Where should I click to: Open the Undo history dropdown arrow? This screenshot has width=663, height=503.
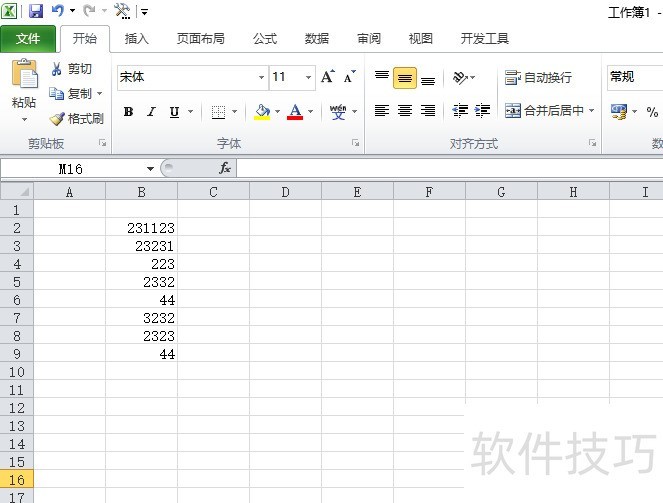pos(72,11)
